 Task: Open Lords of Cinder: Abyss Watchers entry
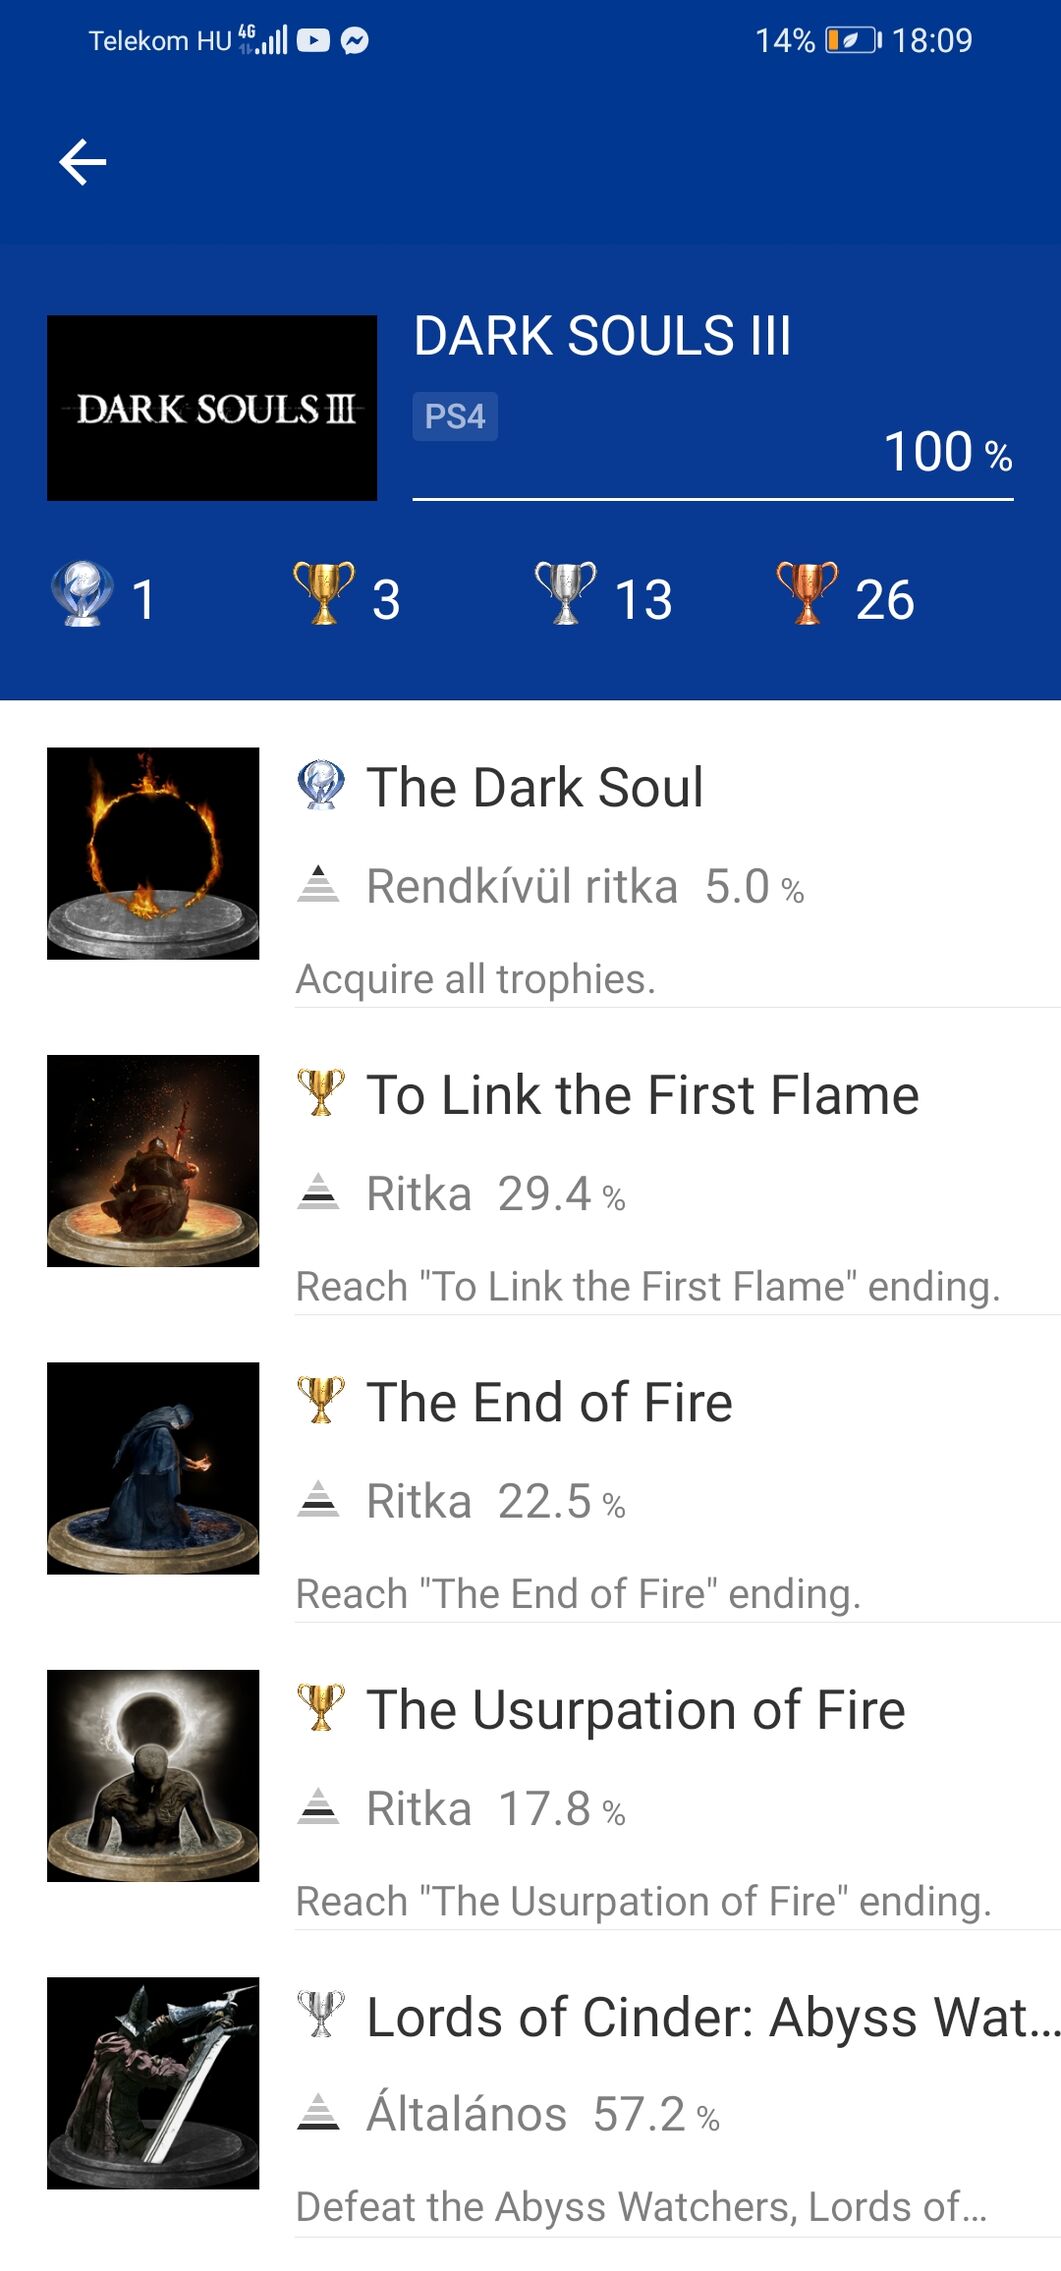click(712, 2017)
